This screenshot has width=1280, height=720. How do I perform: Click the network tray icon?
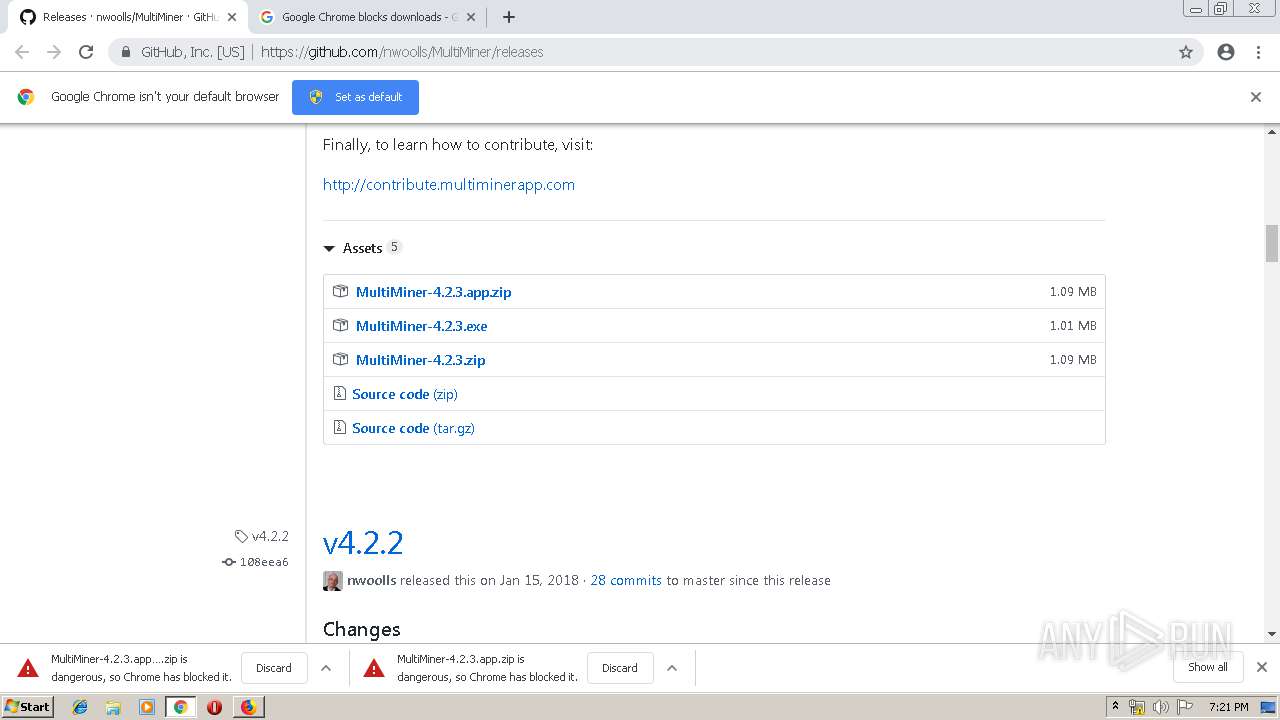point(1137,707)
